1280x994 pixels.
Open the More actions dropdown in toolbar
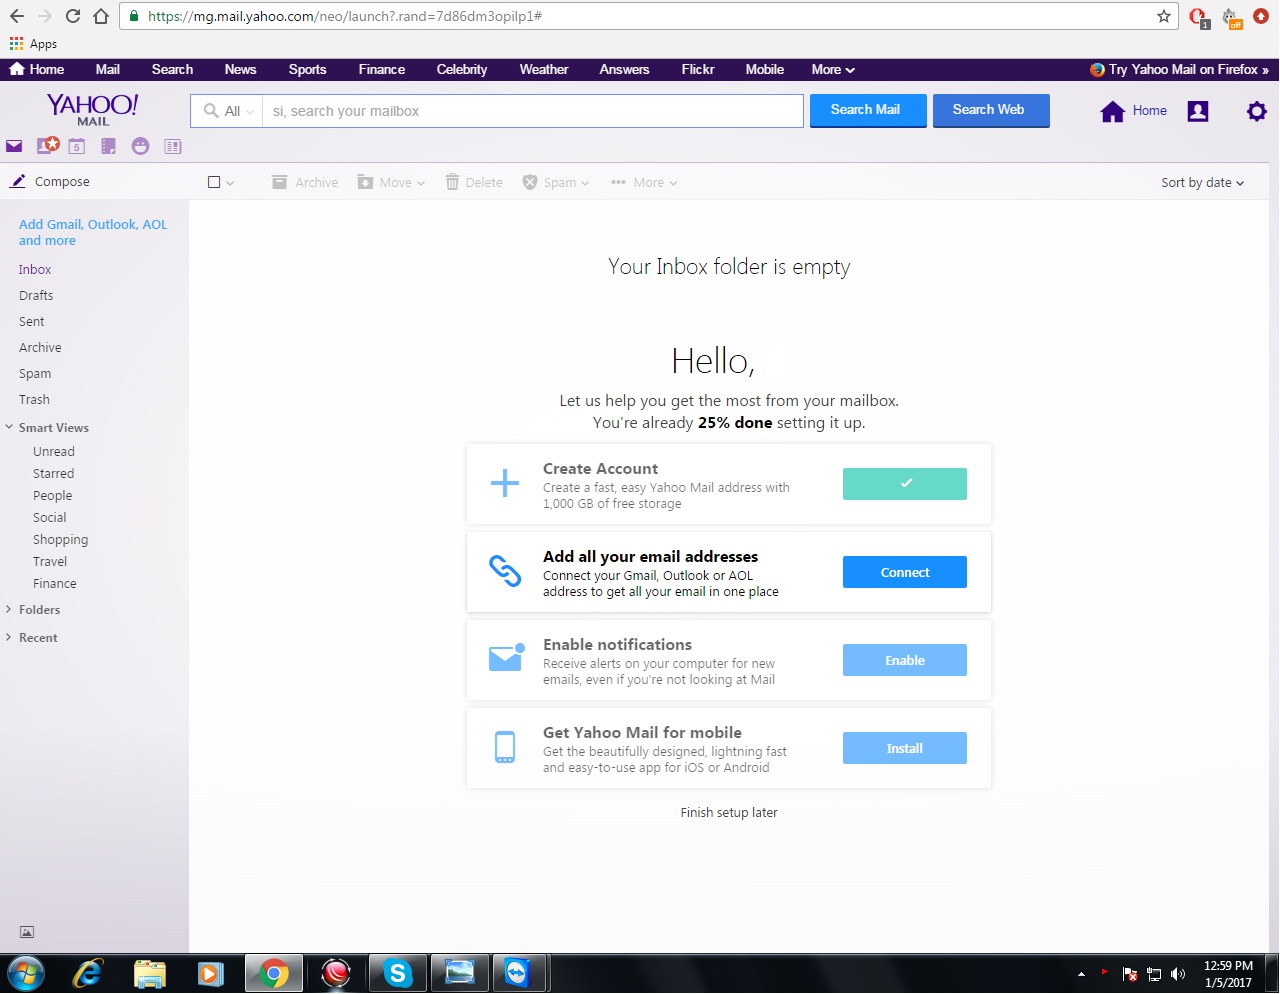click(644, 182)
